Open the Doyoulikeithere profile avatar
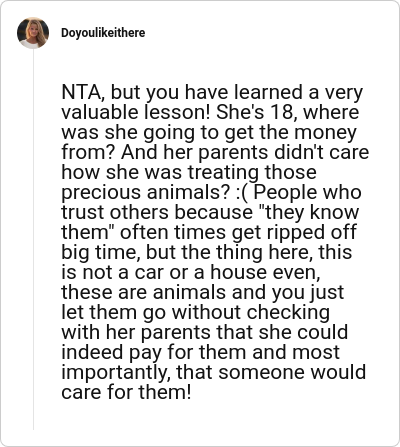 (x=33, y=33)
